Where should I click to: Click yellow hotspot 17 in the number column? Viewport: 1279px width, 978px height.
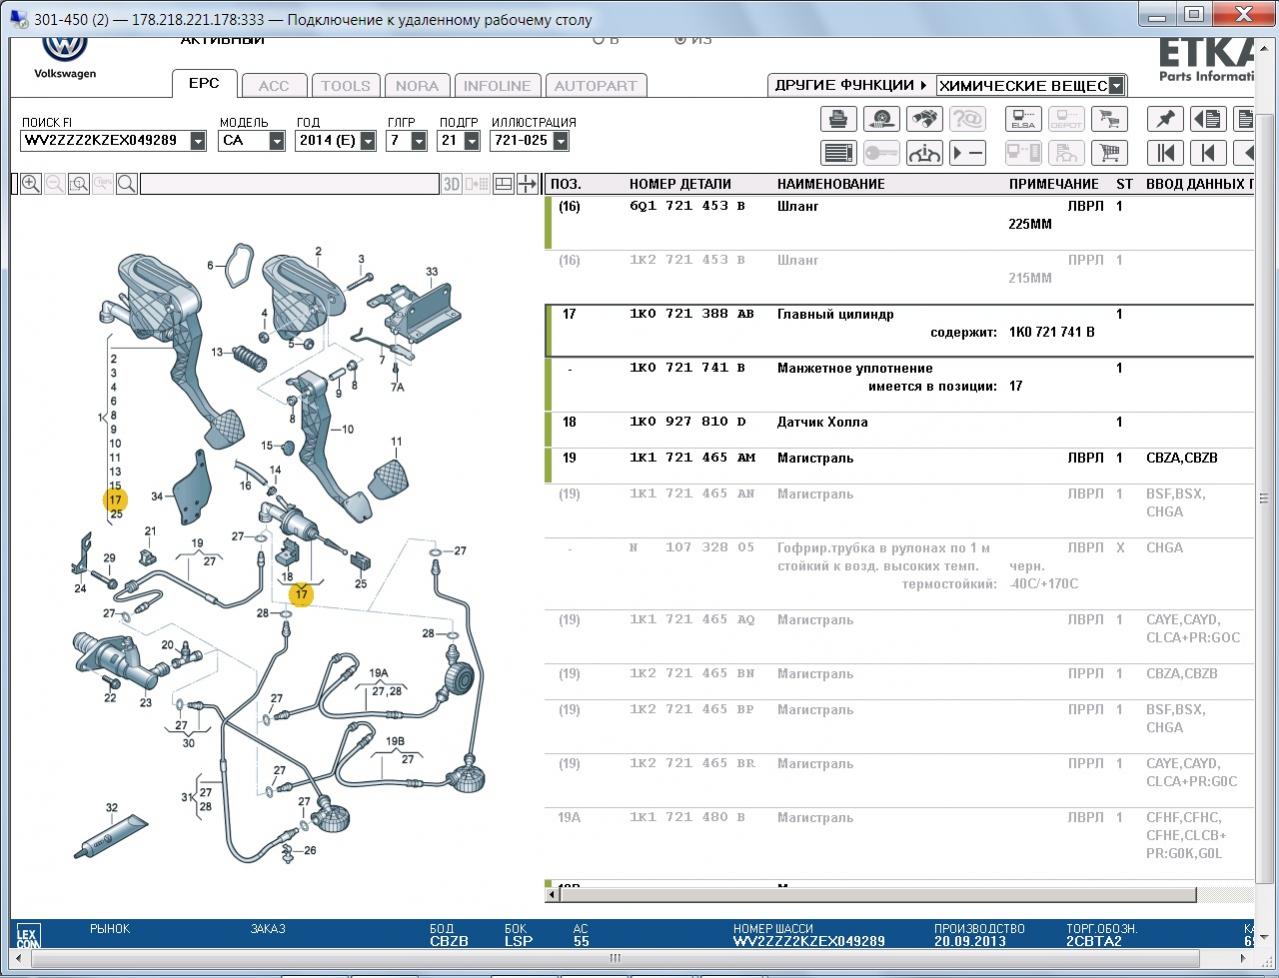pyautogui.click(x=116, y=499)
